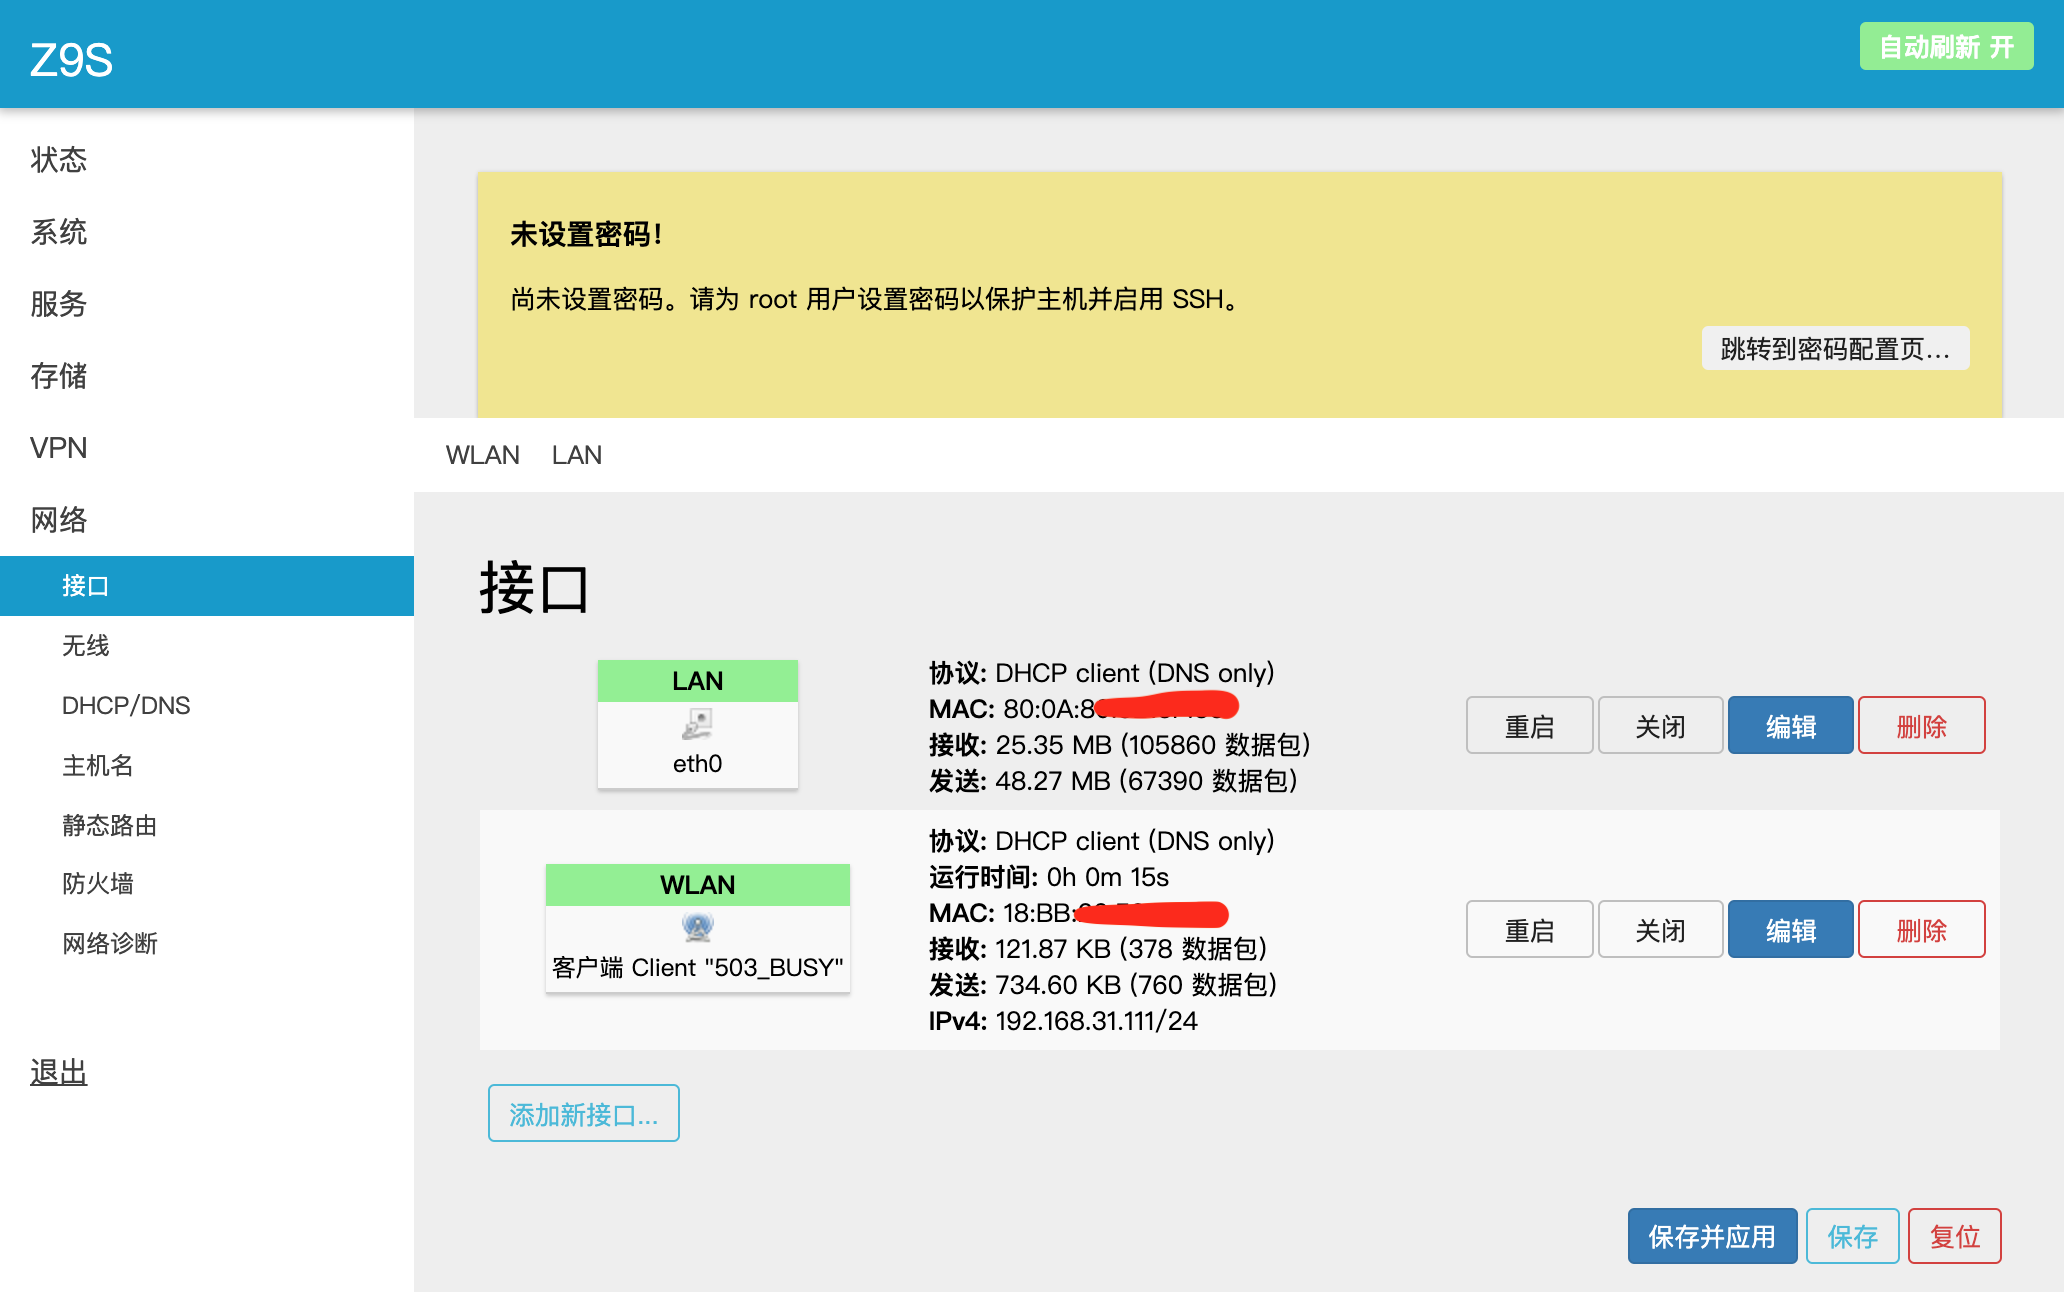Screen dimensions: 2064x1292
Task: Click the 复位 reset button
Action: (x=1954, y=1236)
